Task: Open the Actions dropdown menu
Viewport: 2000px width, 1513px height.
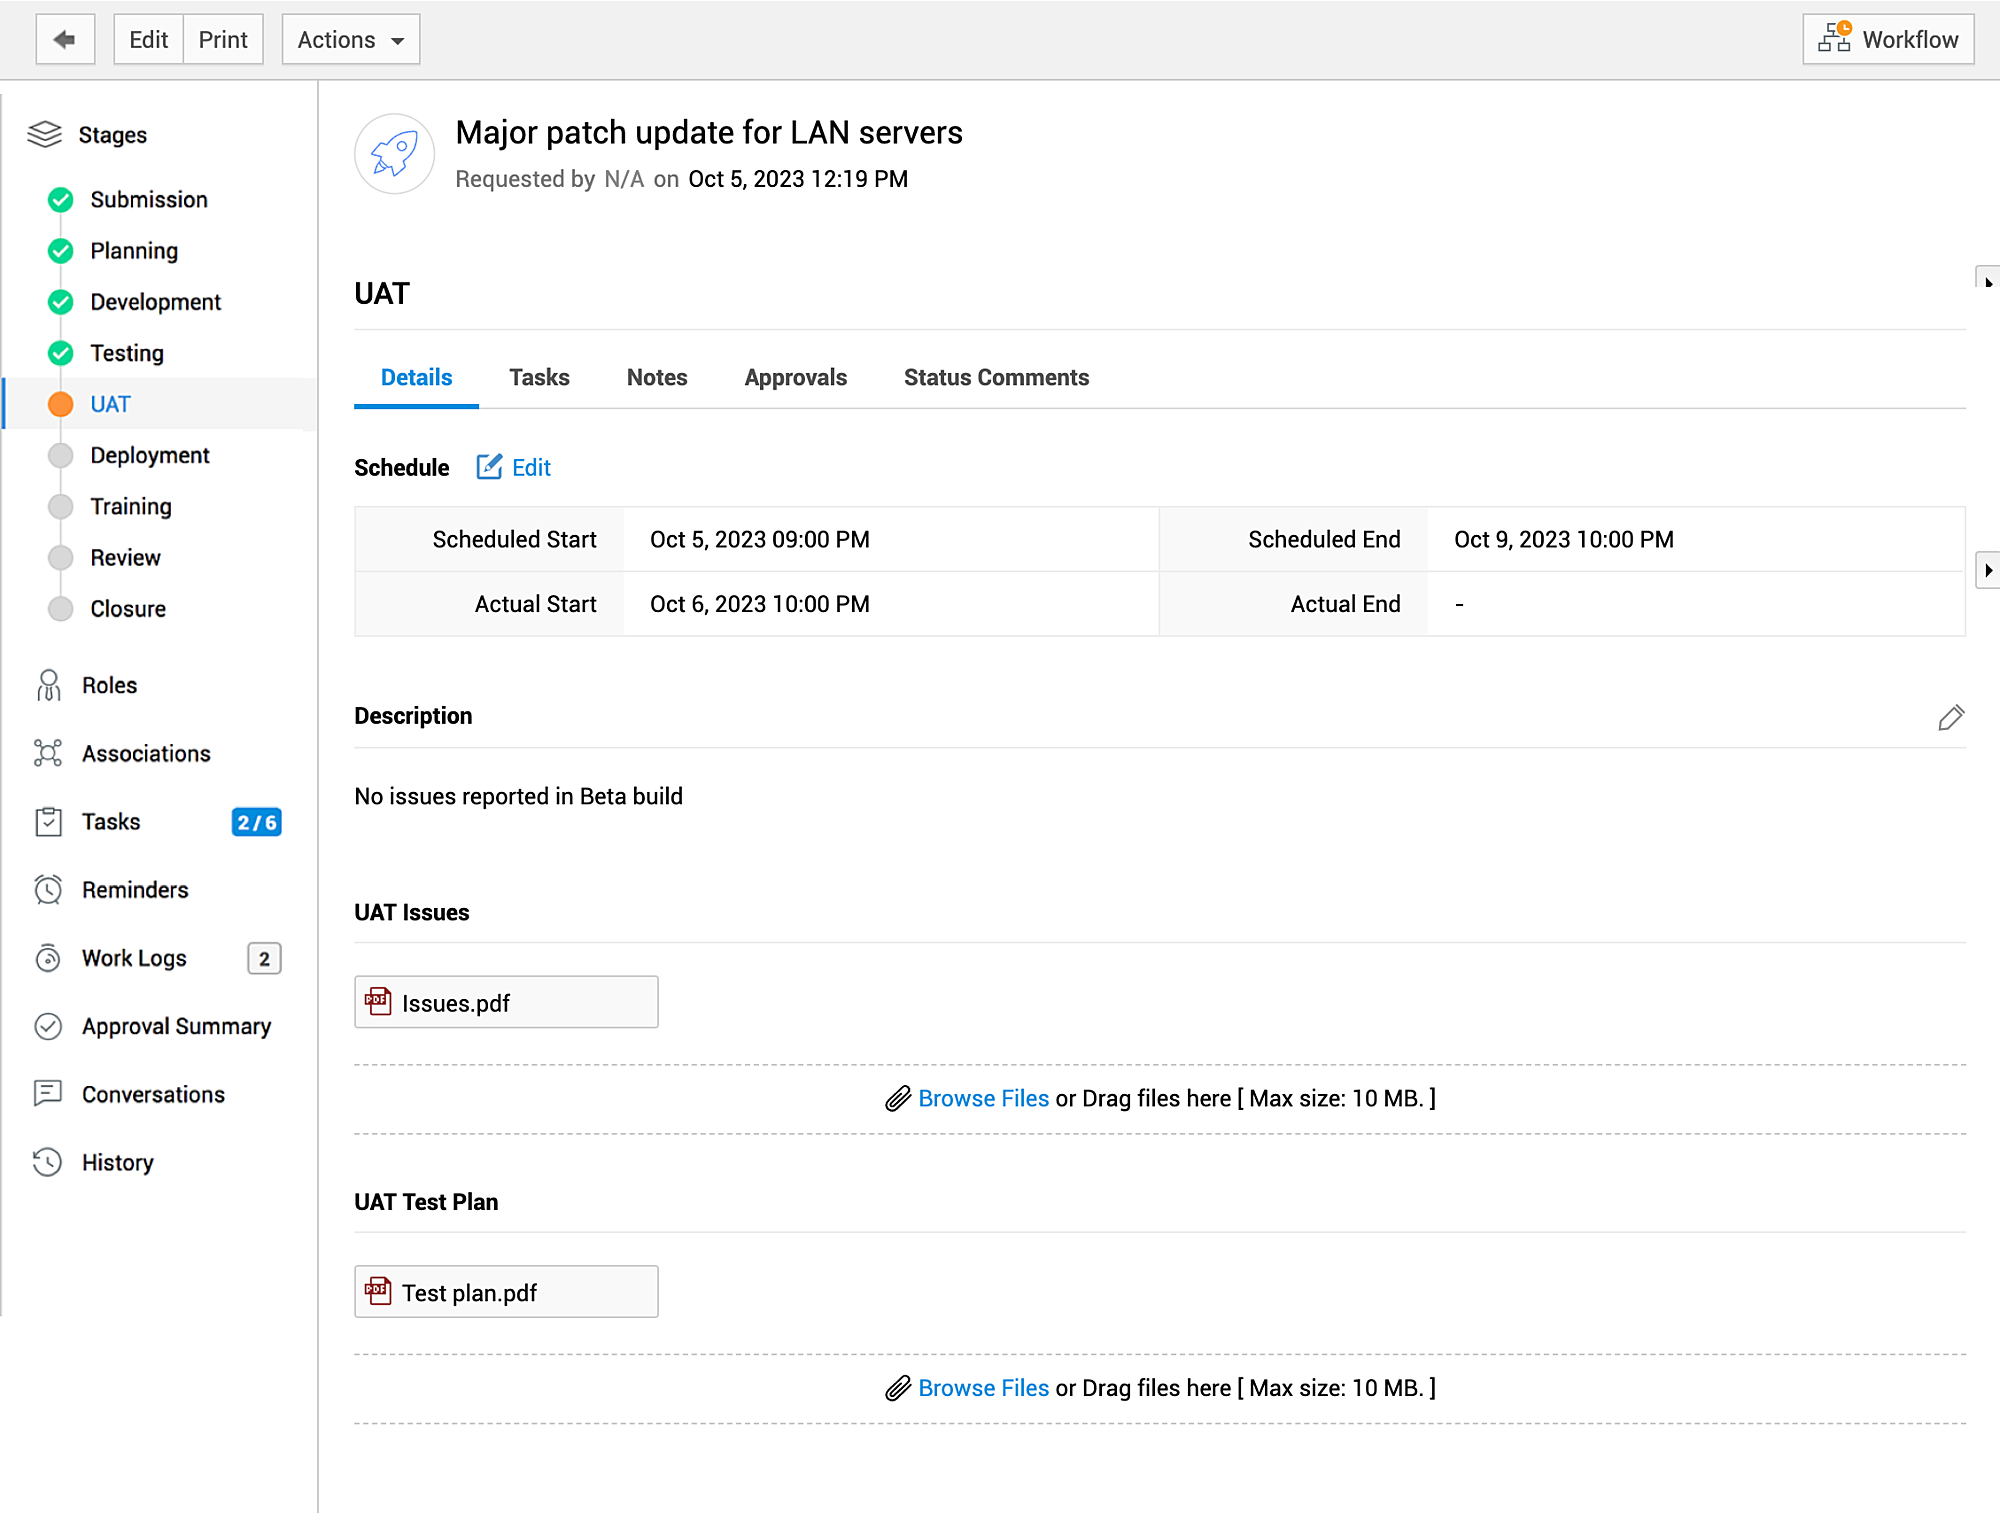Action: pos(350,40)
